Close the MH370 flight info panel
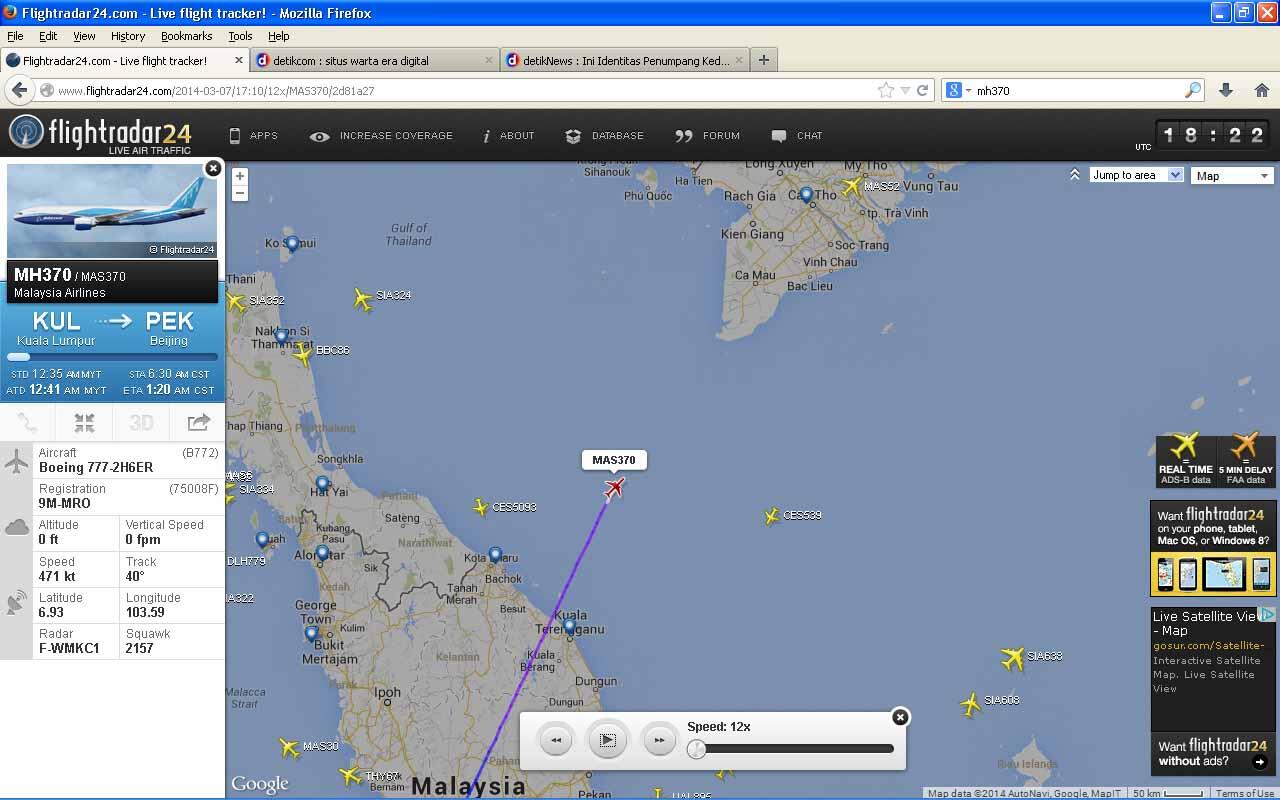Viewport: 1280px width, 800px height. 213,168
